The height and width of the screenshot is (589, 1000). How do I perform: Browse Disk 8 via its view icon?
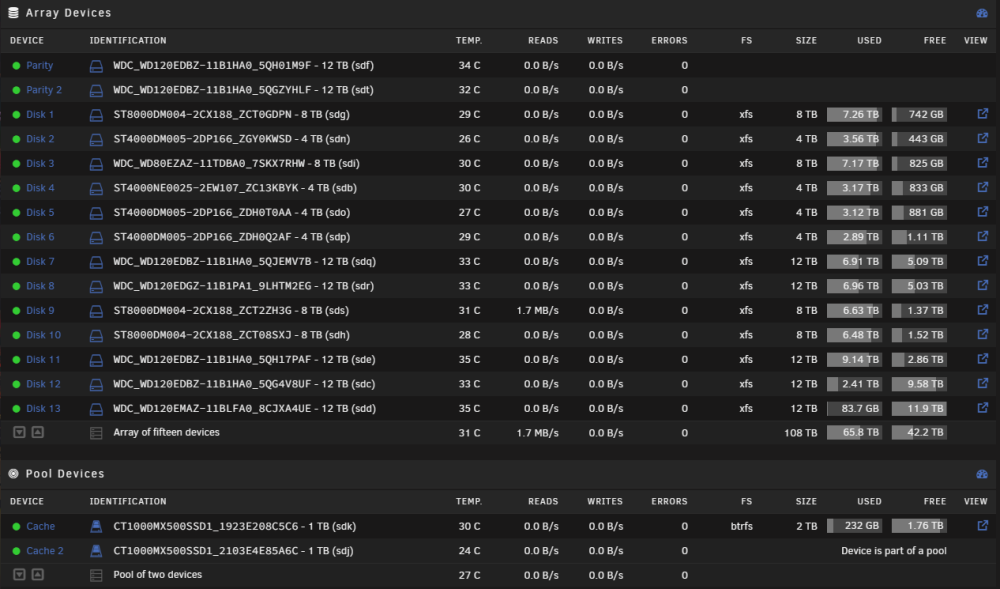[983, 285]
